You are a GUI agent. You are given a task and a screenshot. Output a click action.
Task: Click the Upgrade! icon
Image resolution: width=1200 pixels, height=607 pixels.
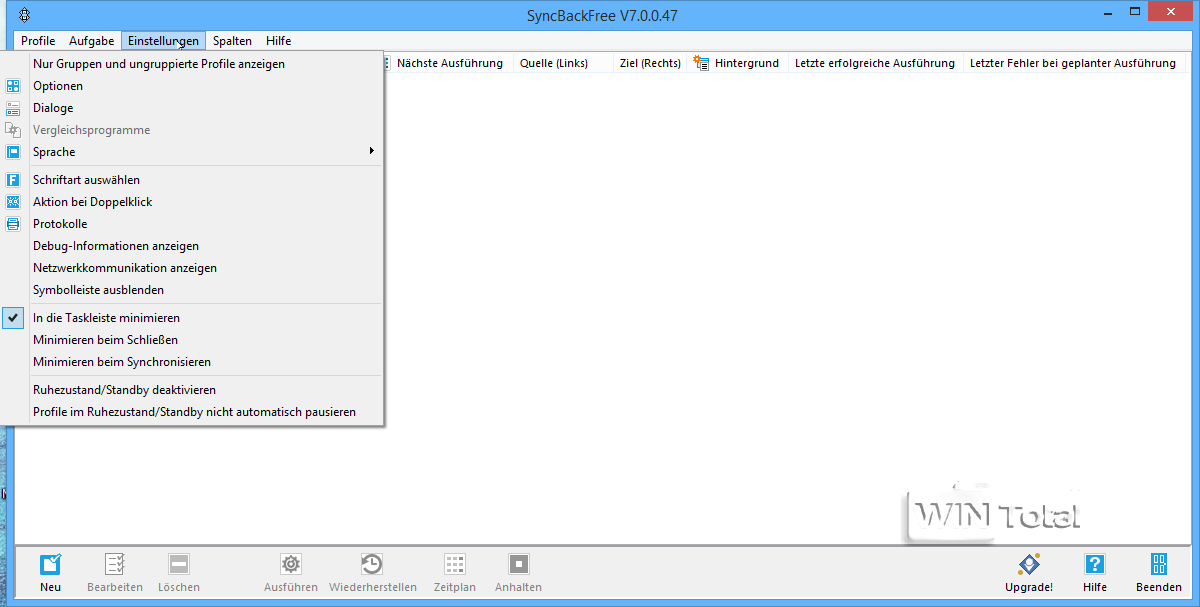(x=1029, y=564)
